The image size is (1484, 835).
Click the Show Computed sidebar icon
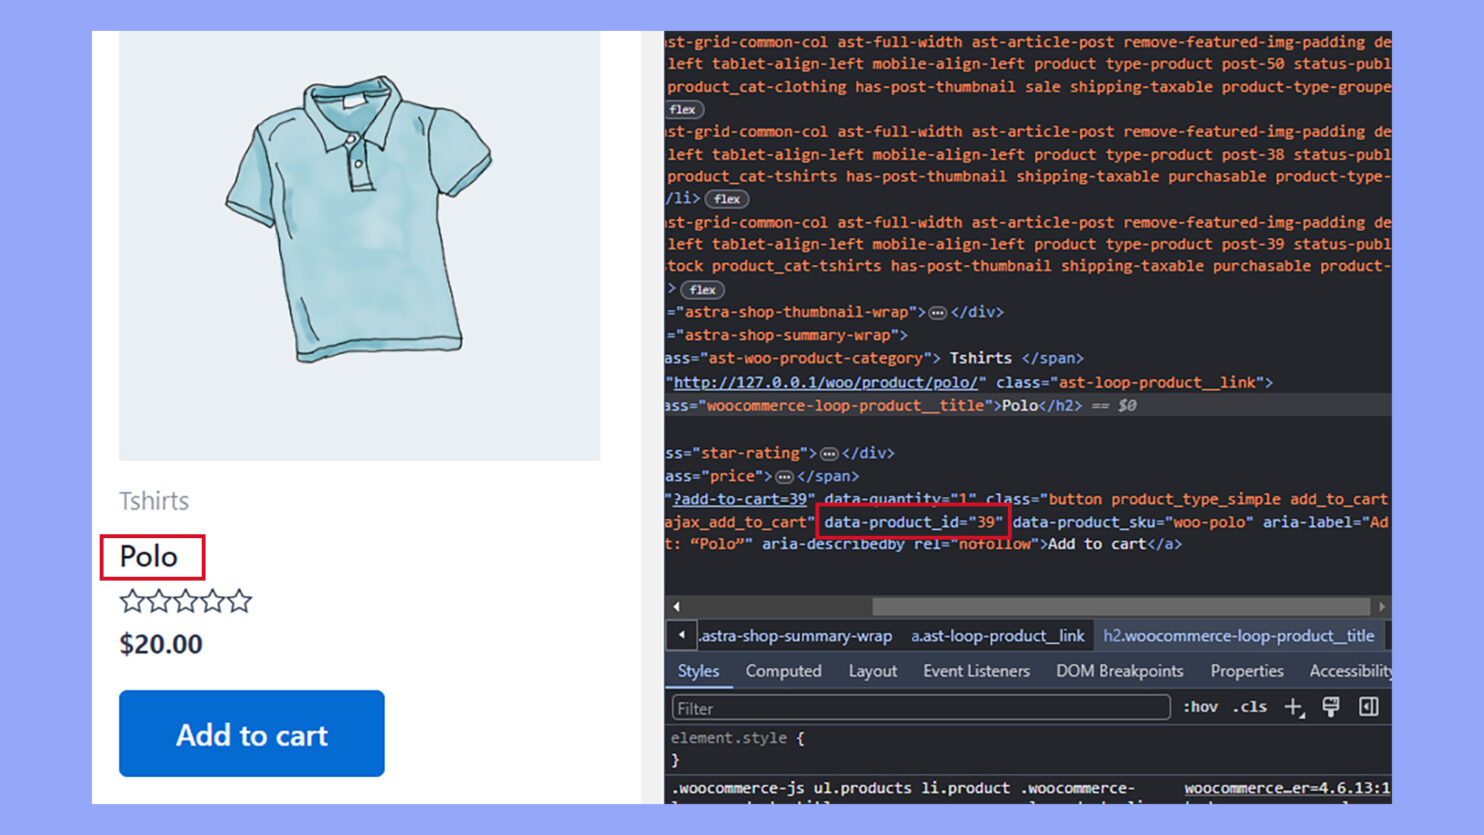1368,707
